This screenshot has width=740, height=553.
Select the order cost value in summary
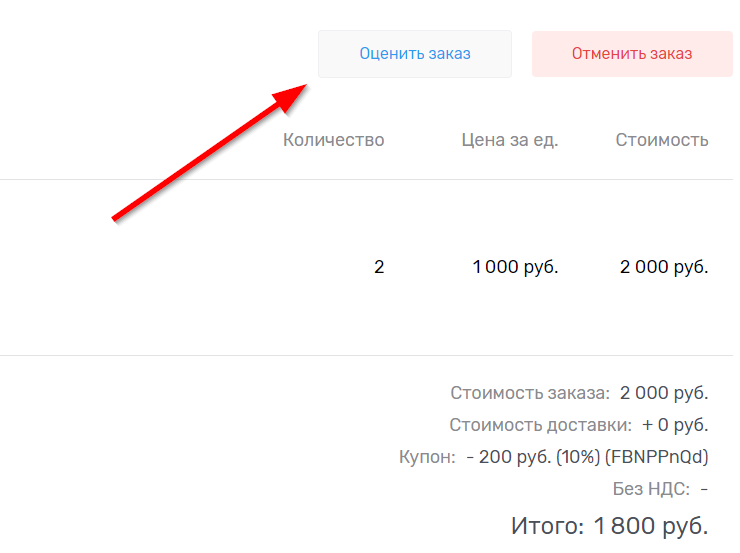pos(664,392)
